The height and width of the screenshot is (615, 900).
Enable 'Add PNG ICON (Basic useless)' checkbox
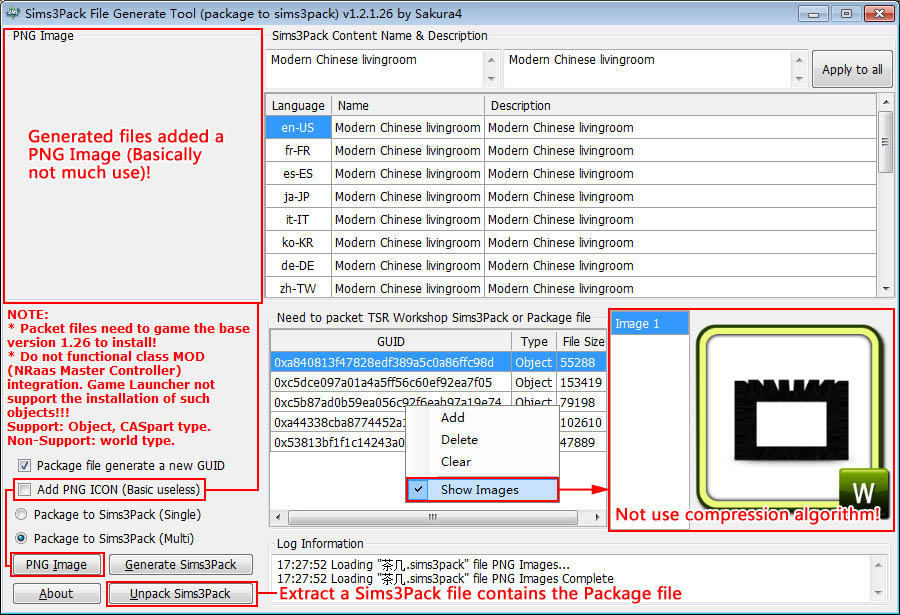(24, 489)
